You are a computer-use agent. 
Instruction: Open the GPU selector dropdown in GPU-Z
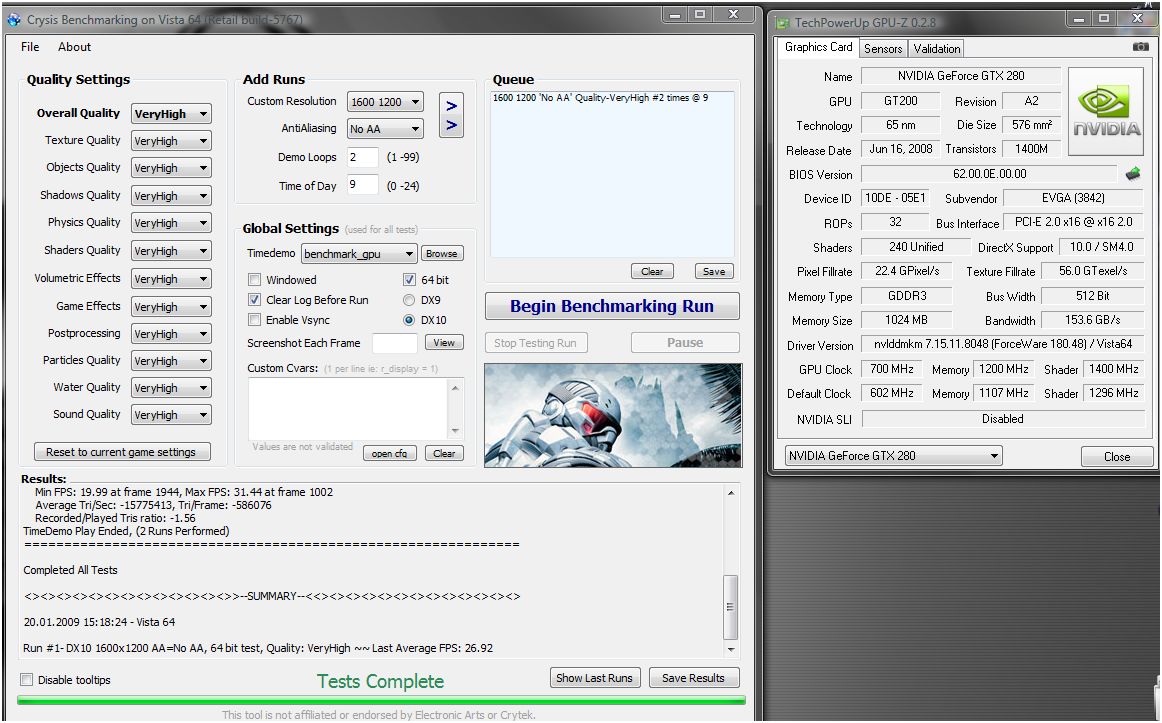tap(893, 456)
